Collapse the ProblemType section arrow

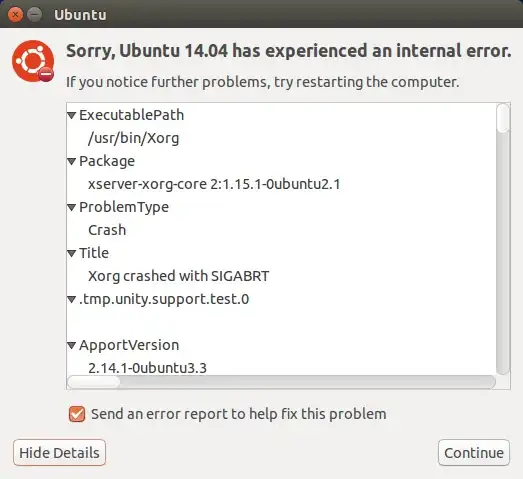[71, 207]
